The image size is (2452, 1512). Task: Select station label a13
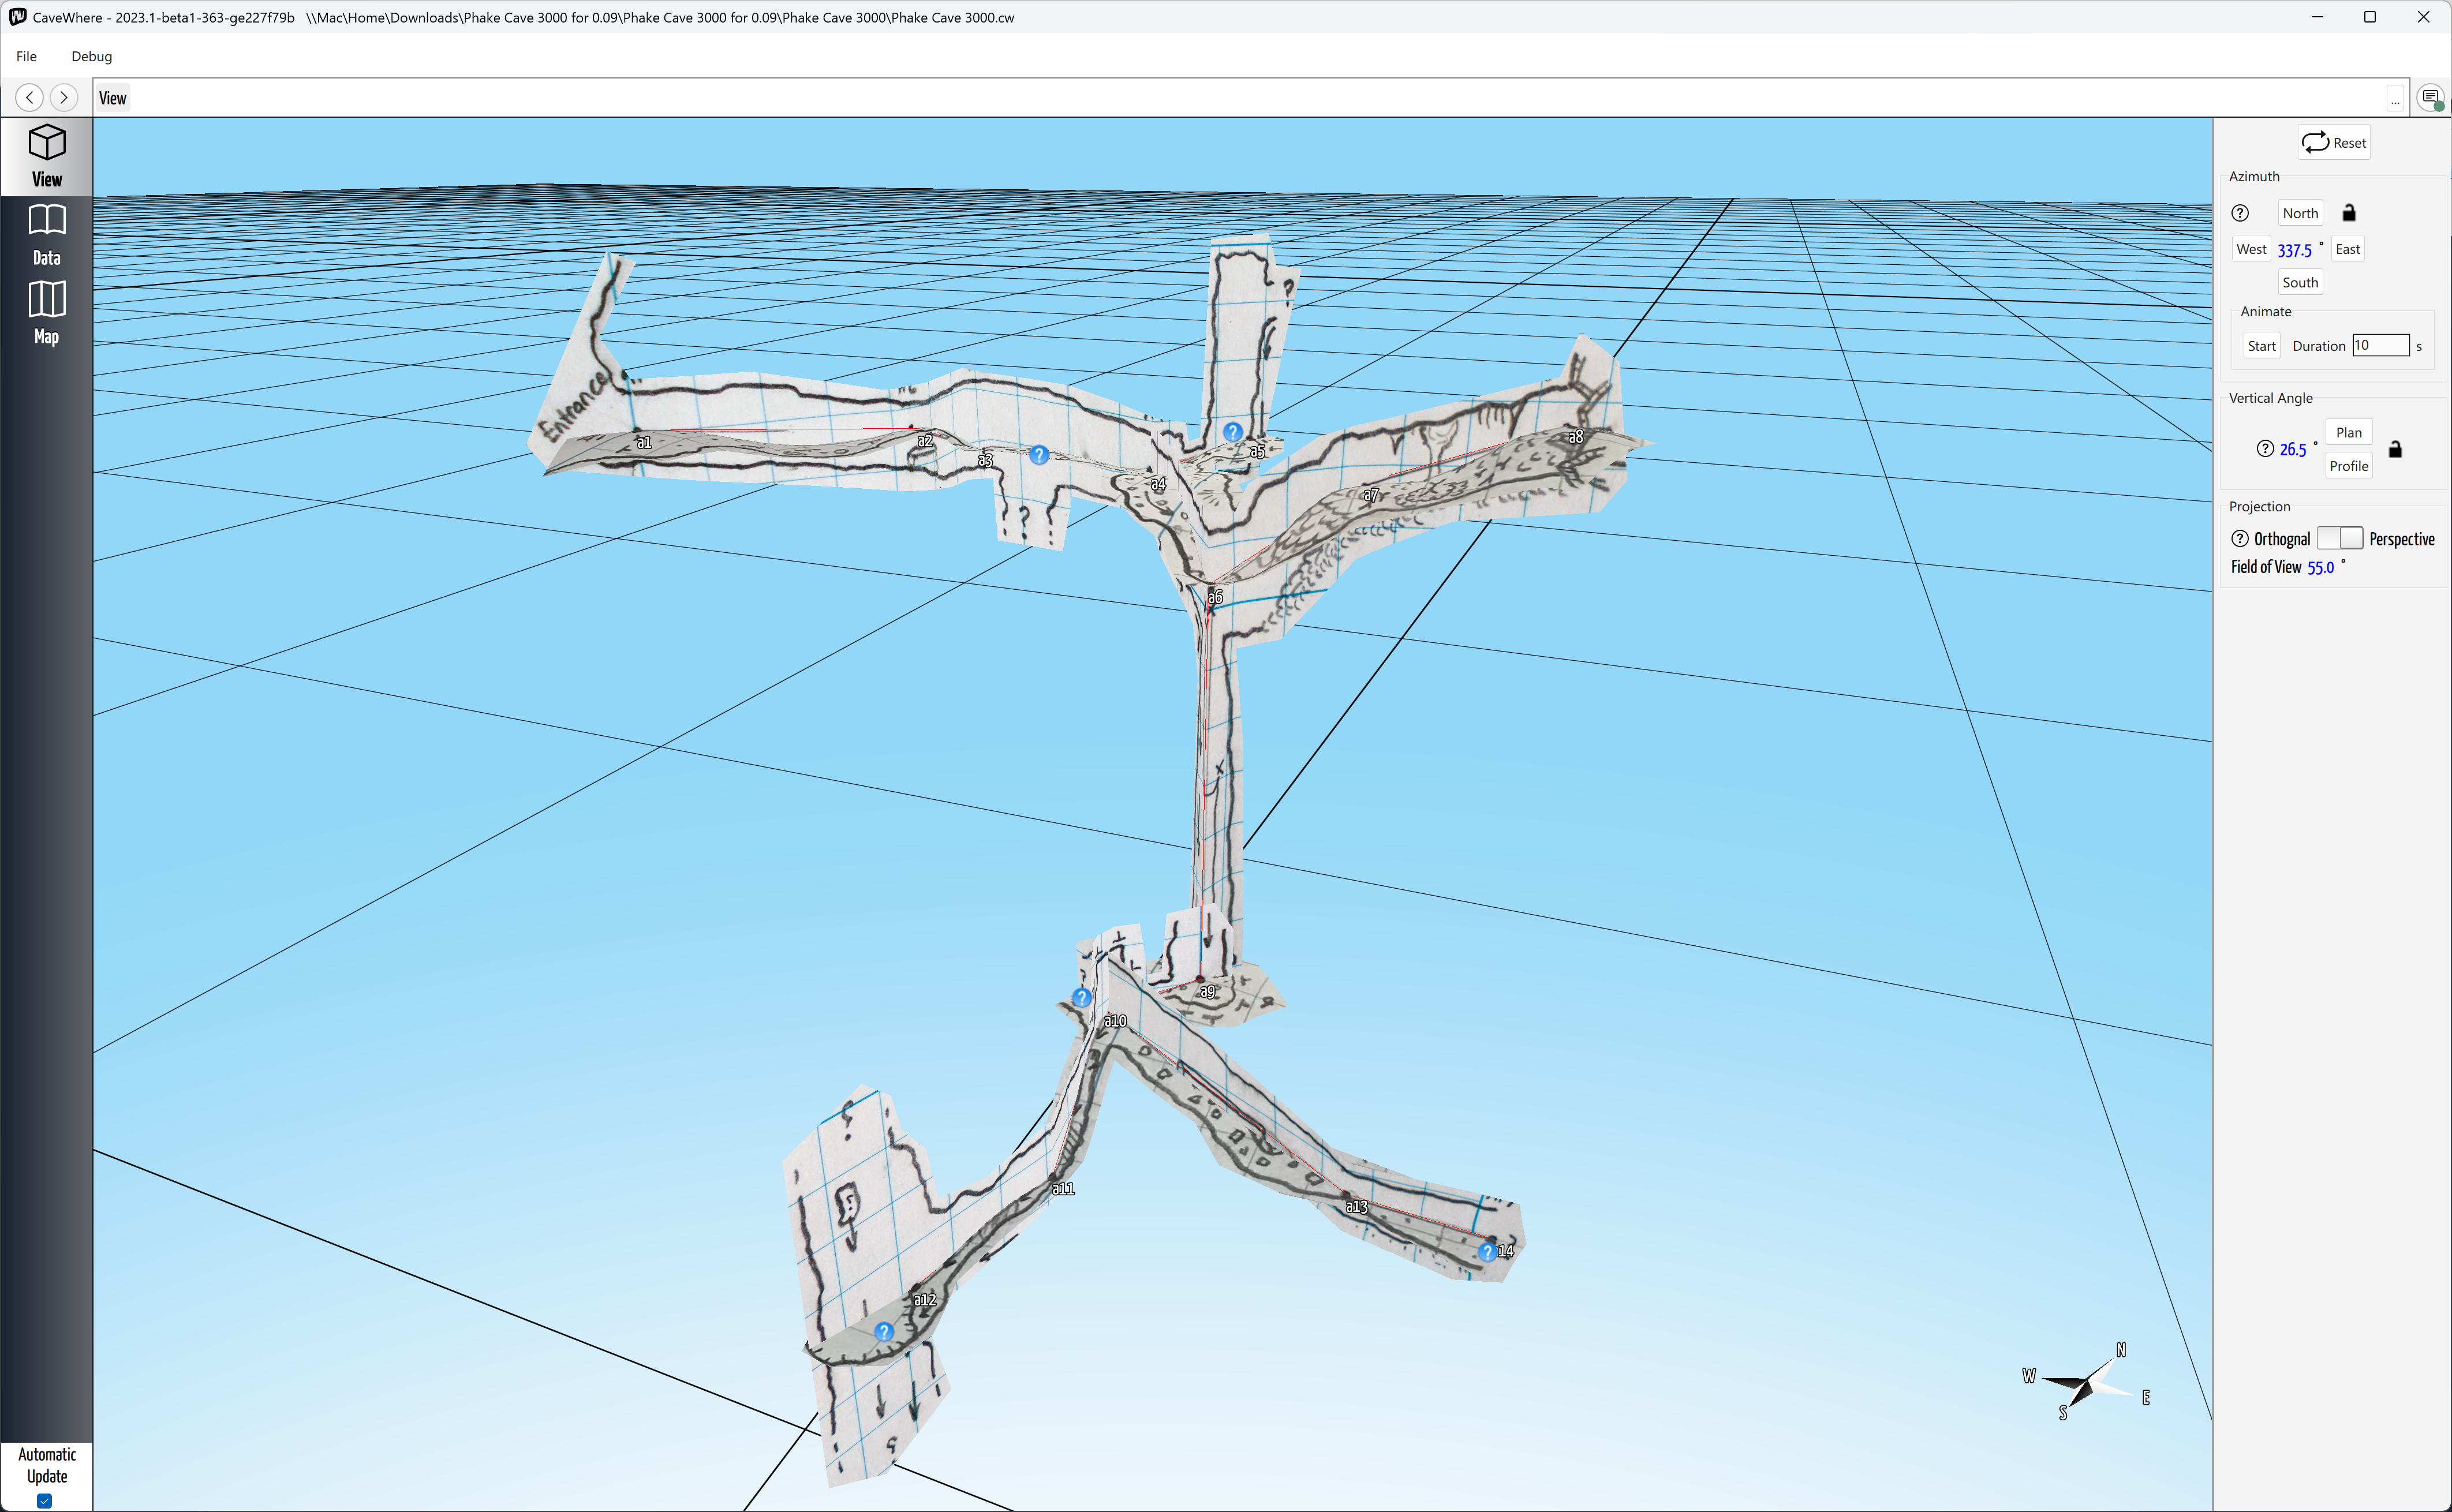click(x=1356, y=1207)
